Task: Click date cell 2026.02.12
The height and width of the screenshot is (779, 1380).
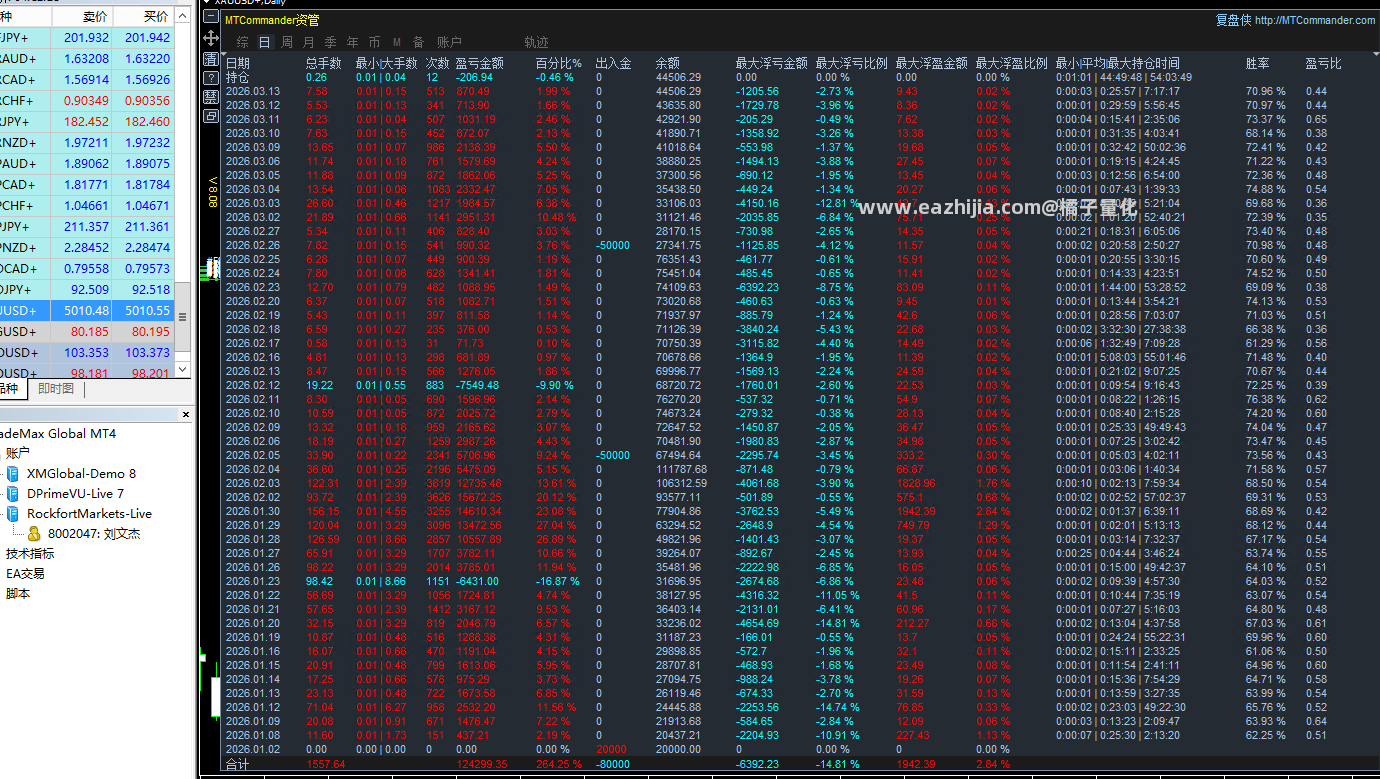Action: click(x=253, y=385)
